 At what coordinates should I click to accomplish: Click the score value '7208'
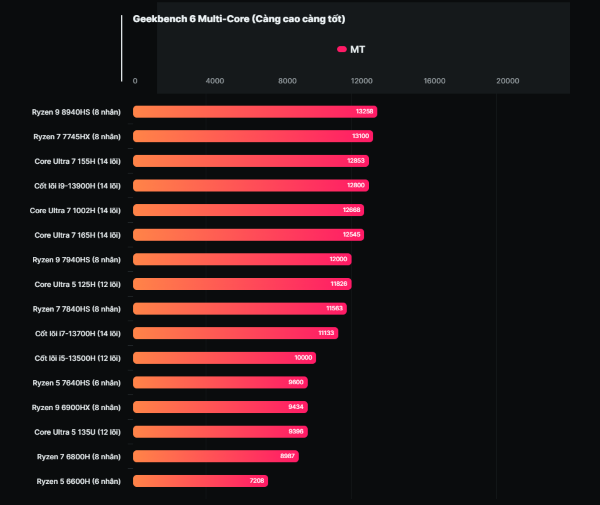257,481
